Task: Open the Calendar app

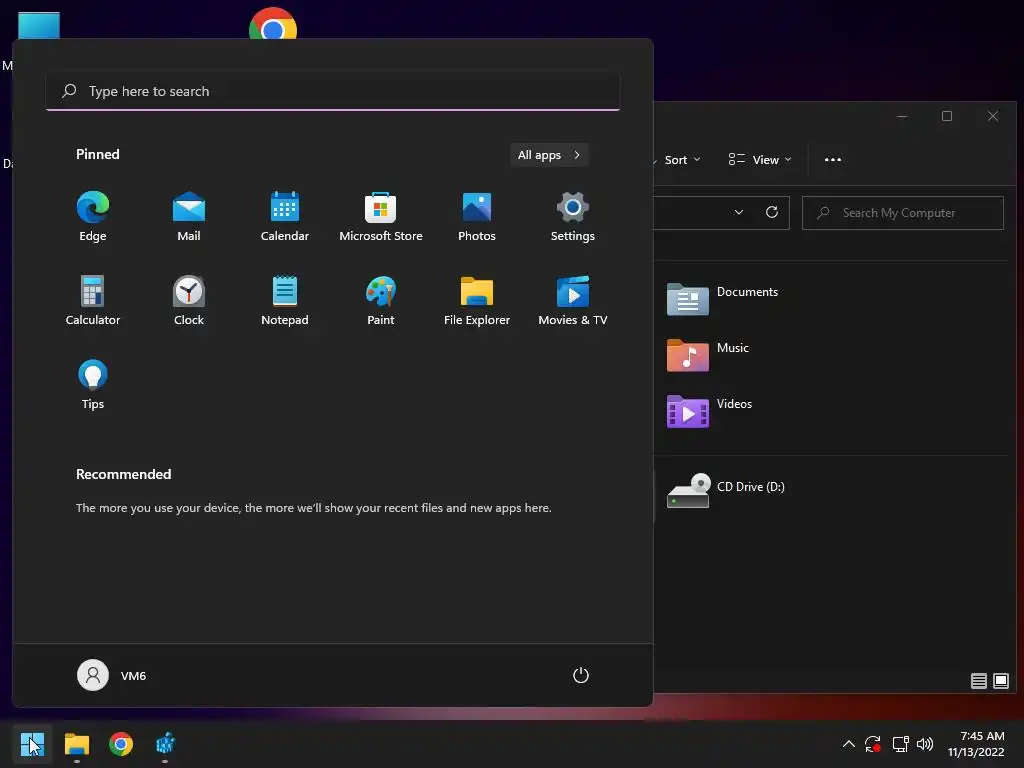Action: click(285, 217)
